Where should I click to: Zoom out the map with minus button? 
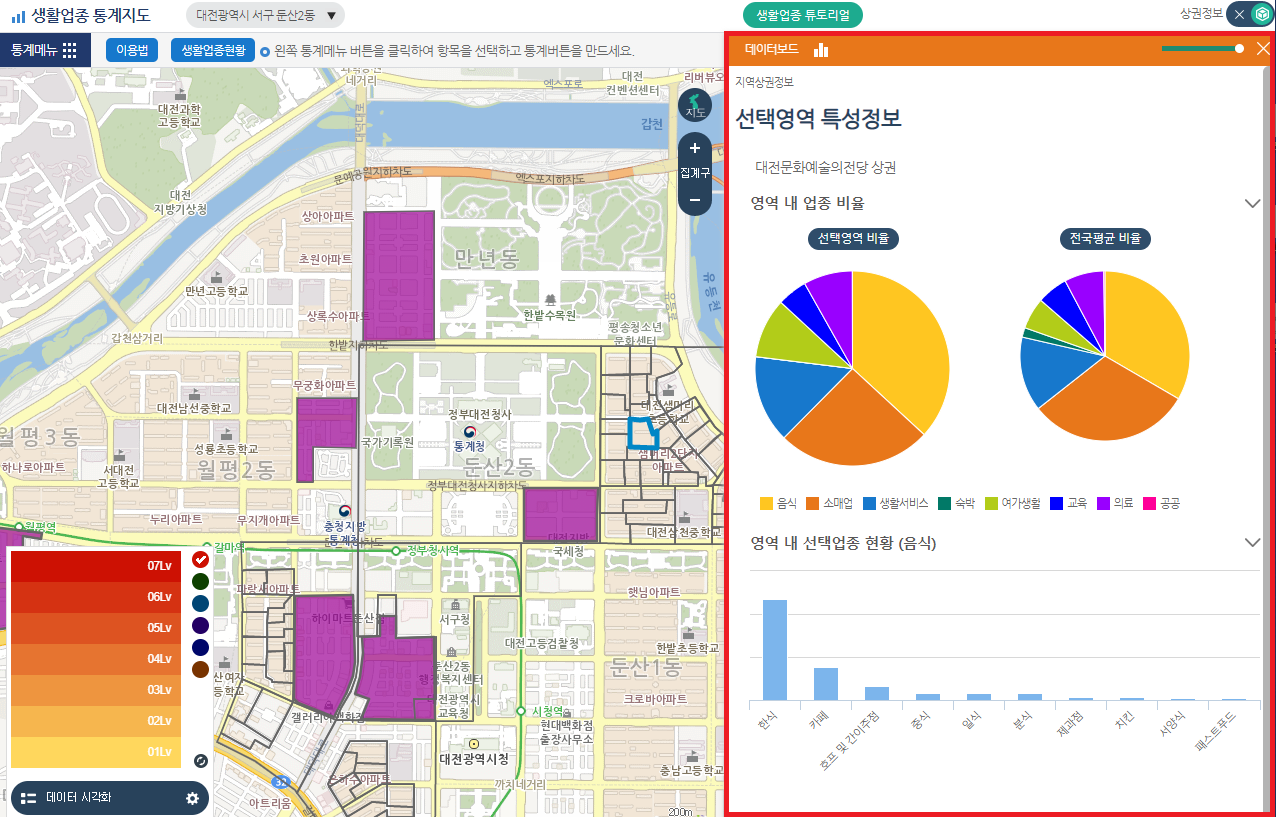(695, 199)
